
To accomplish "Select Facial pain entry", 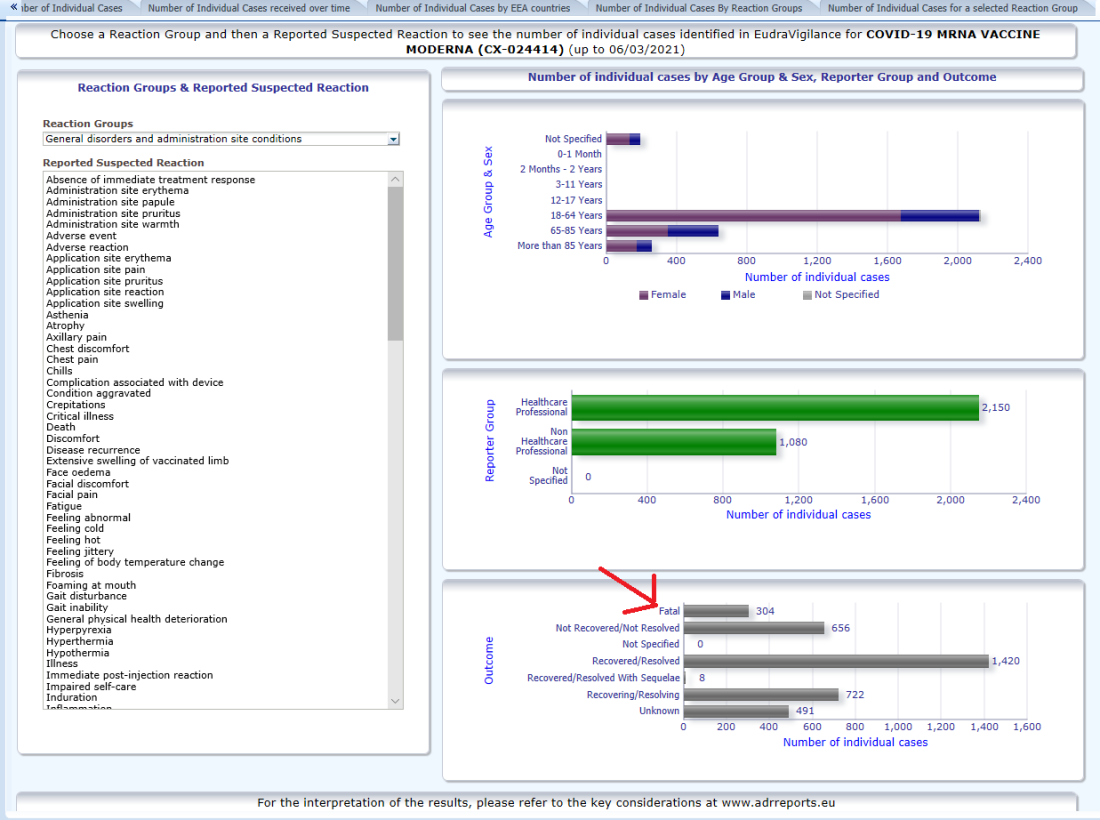I will pos(72,495).
